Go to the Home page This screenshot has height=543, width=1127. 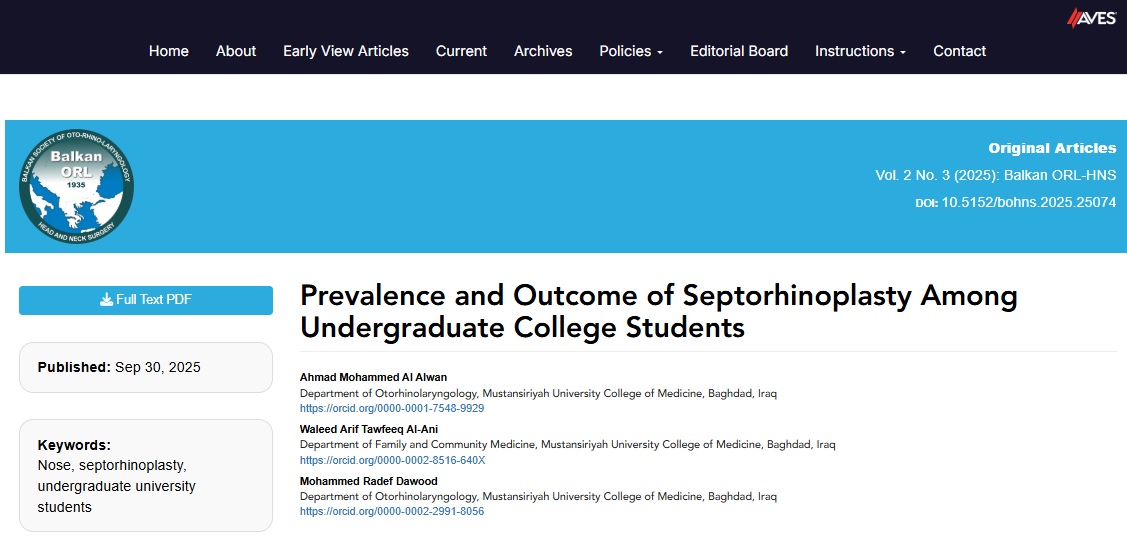click(169, 51)
